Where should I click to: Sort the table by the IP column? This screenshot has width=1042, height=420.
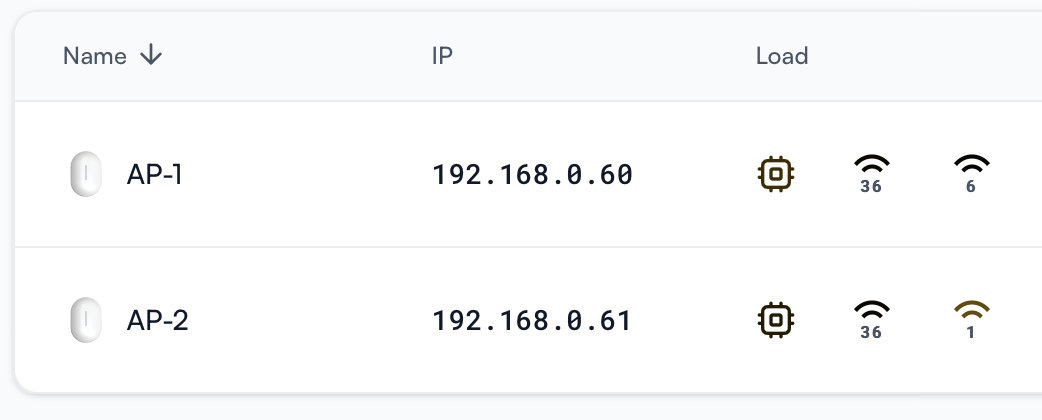click(x=442, y=56)
